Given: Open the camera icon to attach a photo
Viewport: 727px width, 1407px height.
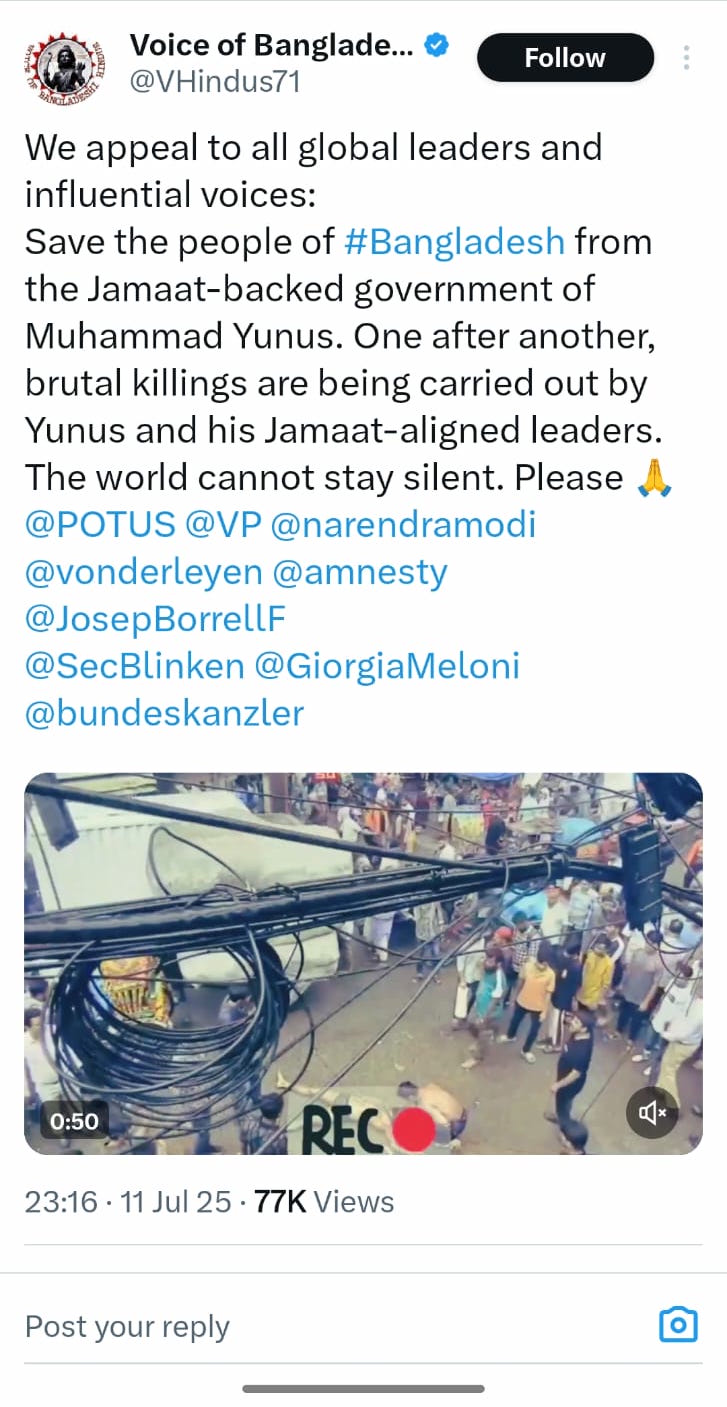Looking at the screenshot, I should (x=678, y=1326).
